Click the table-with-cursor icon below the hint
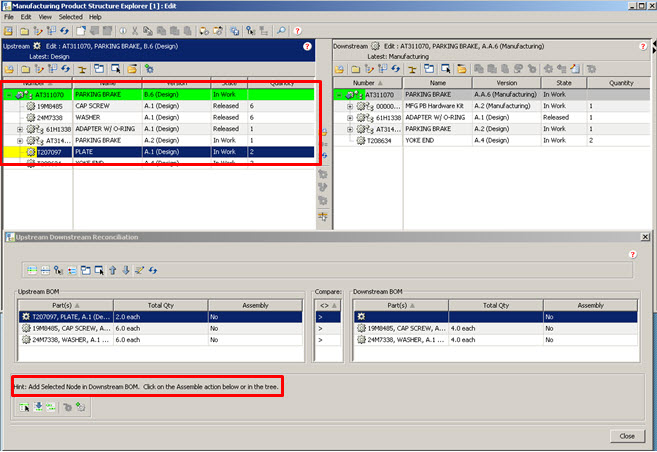Viewport: 657px width, 452px height. click(x=24, y=407)
